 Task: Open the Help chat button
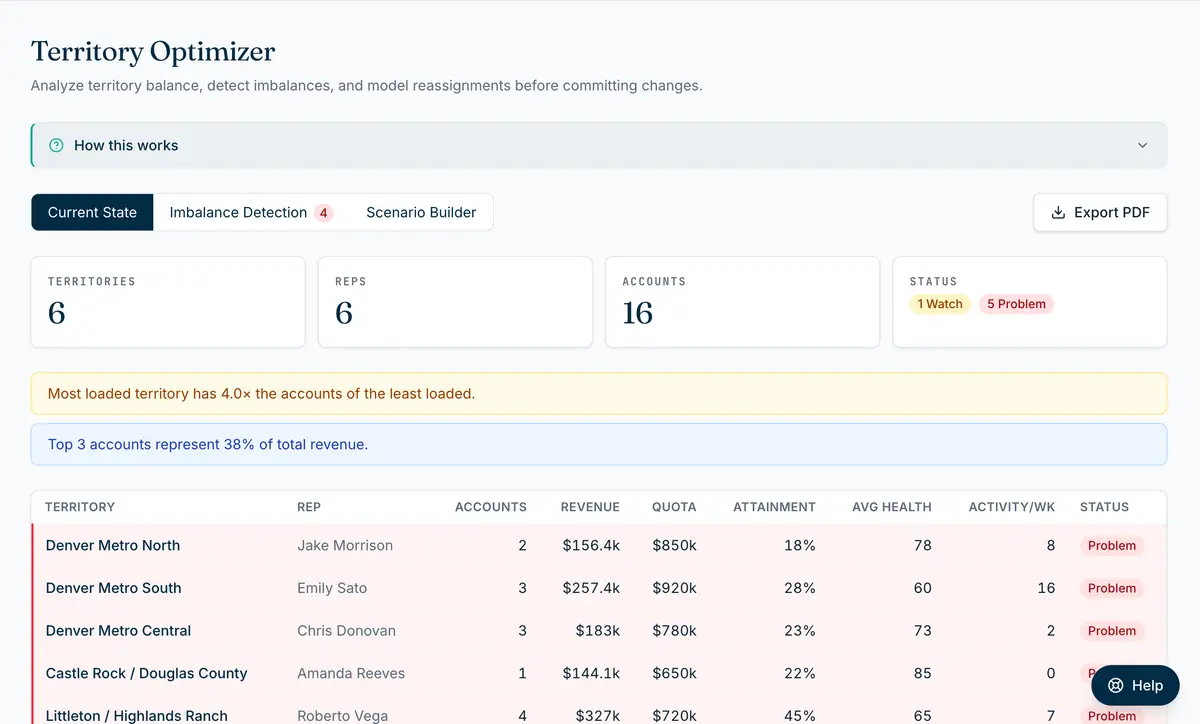(x=1135, y=685)
